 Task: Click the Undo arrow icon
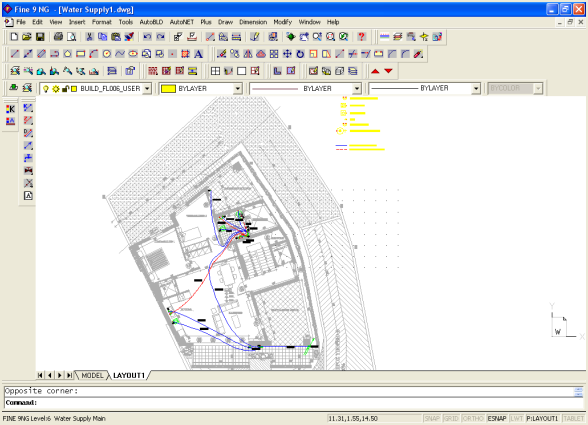click(147, 37)
